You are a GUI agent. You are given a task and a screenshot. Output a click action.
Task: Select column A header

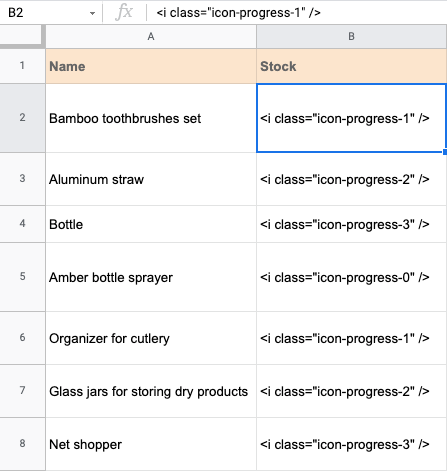click(x=151, y=36)
